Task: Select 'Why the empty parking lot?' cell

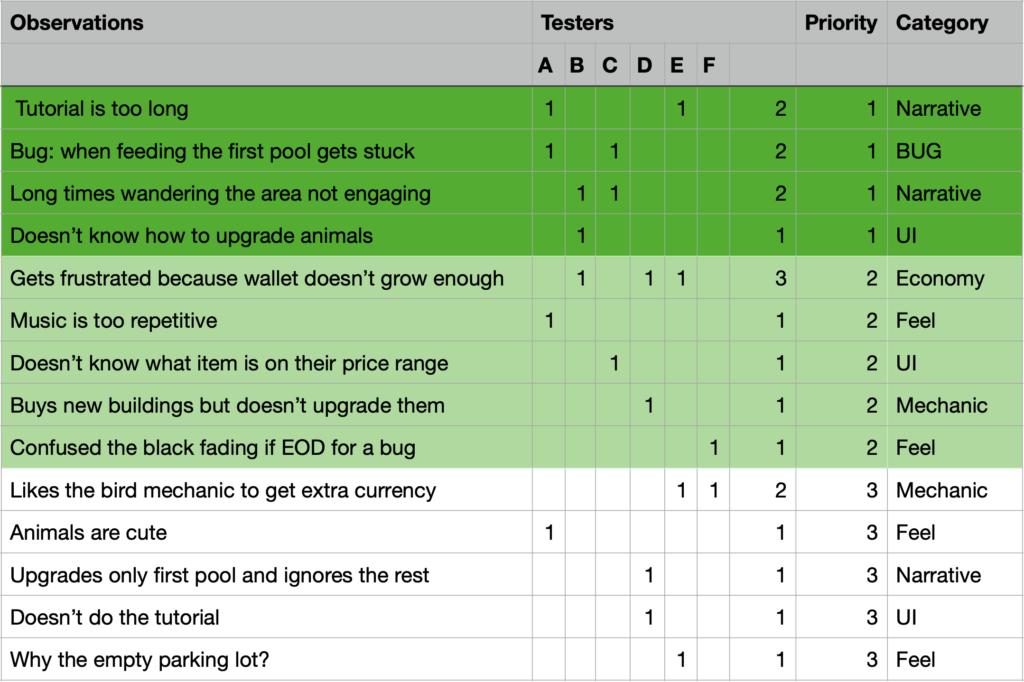Action: [266, 659]
